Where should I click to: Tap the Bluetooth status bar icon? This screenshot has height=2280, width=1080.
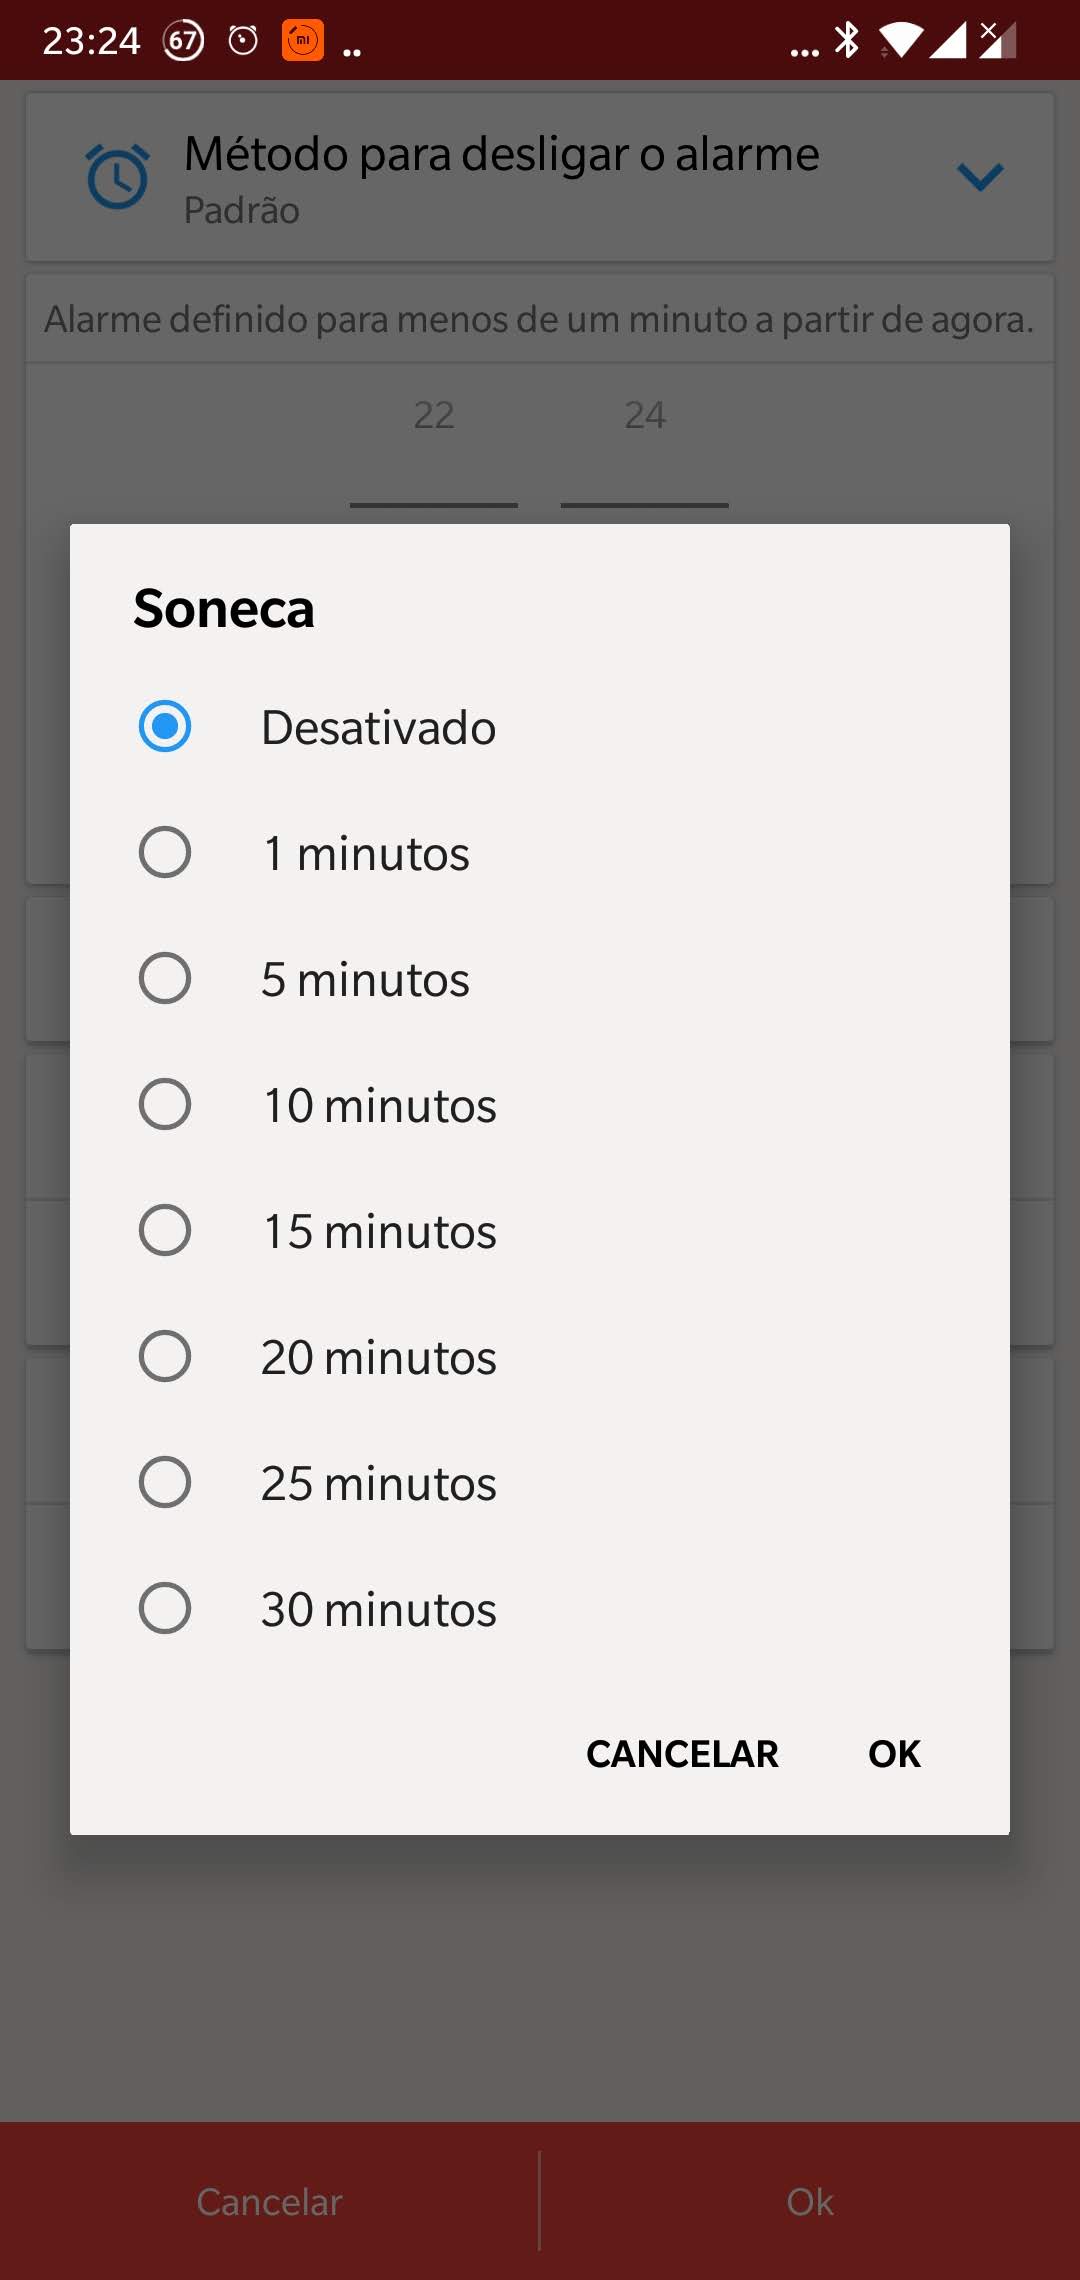pyautogui.click(x=847, y=40)
